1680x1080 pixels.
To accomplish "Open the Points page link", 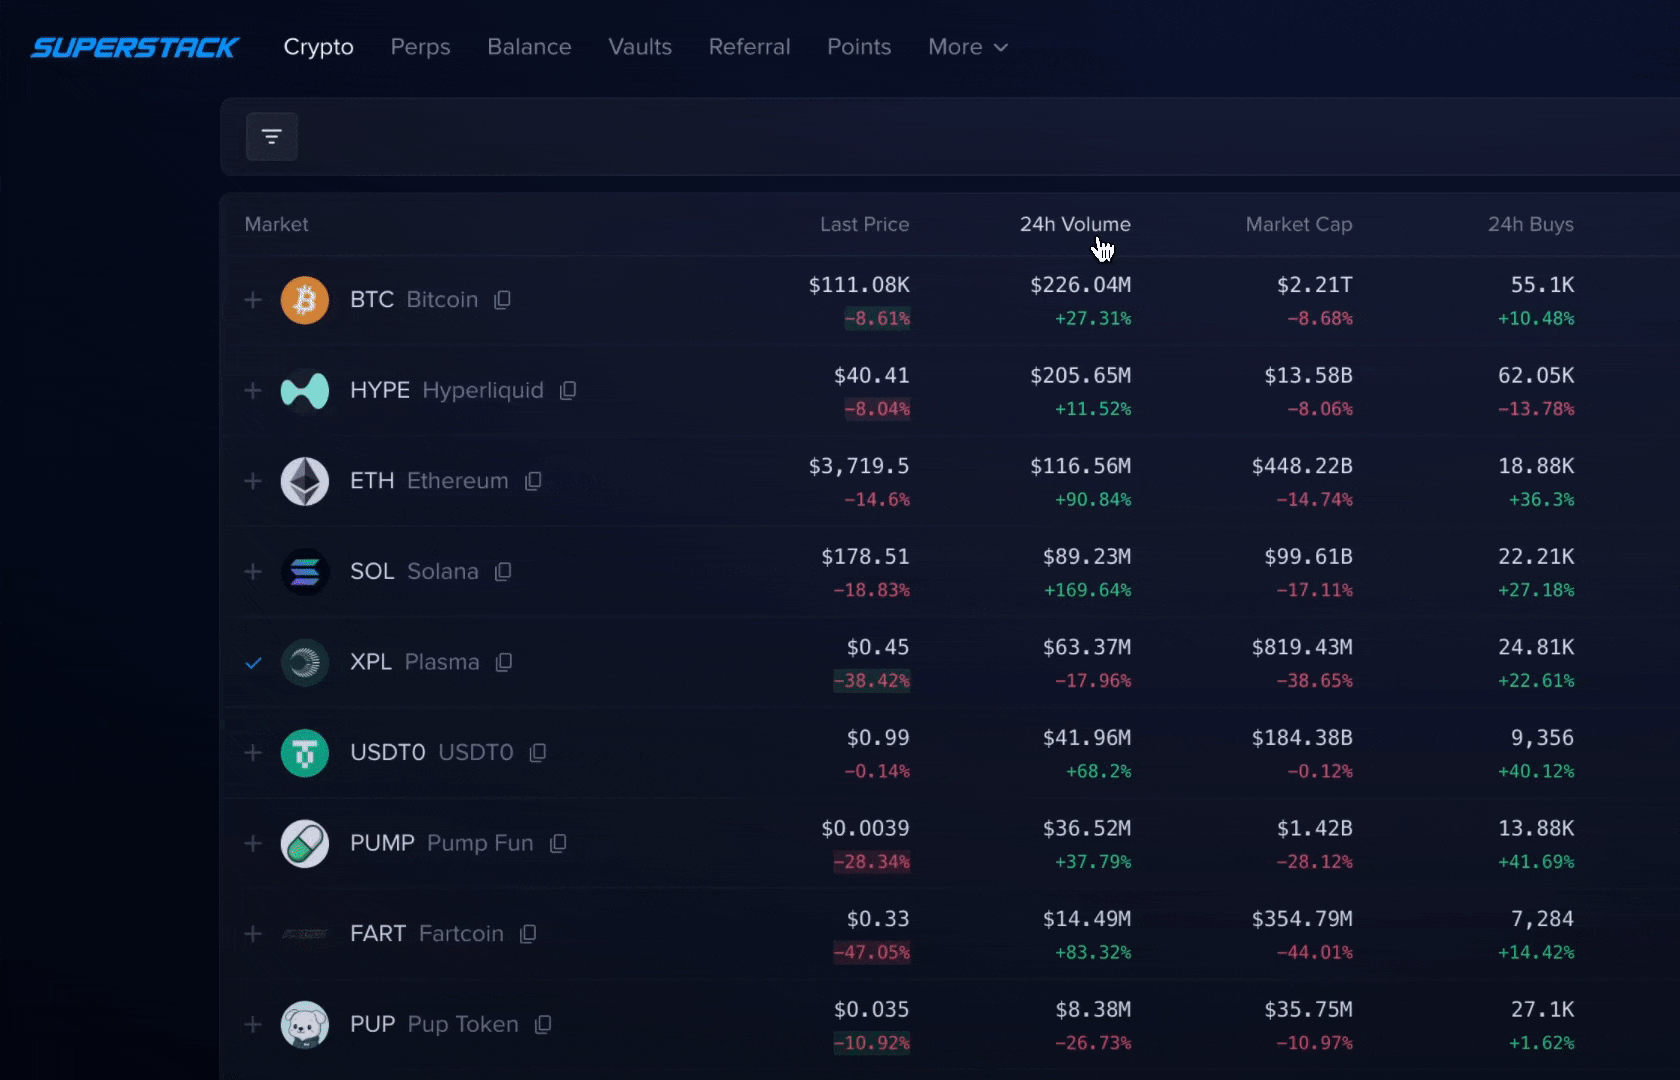I will 858,47.
